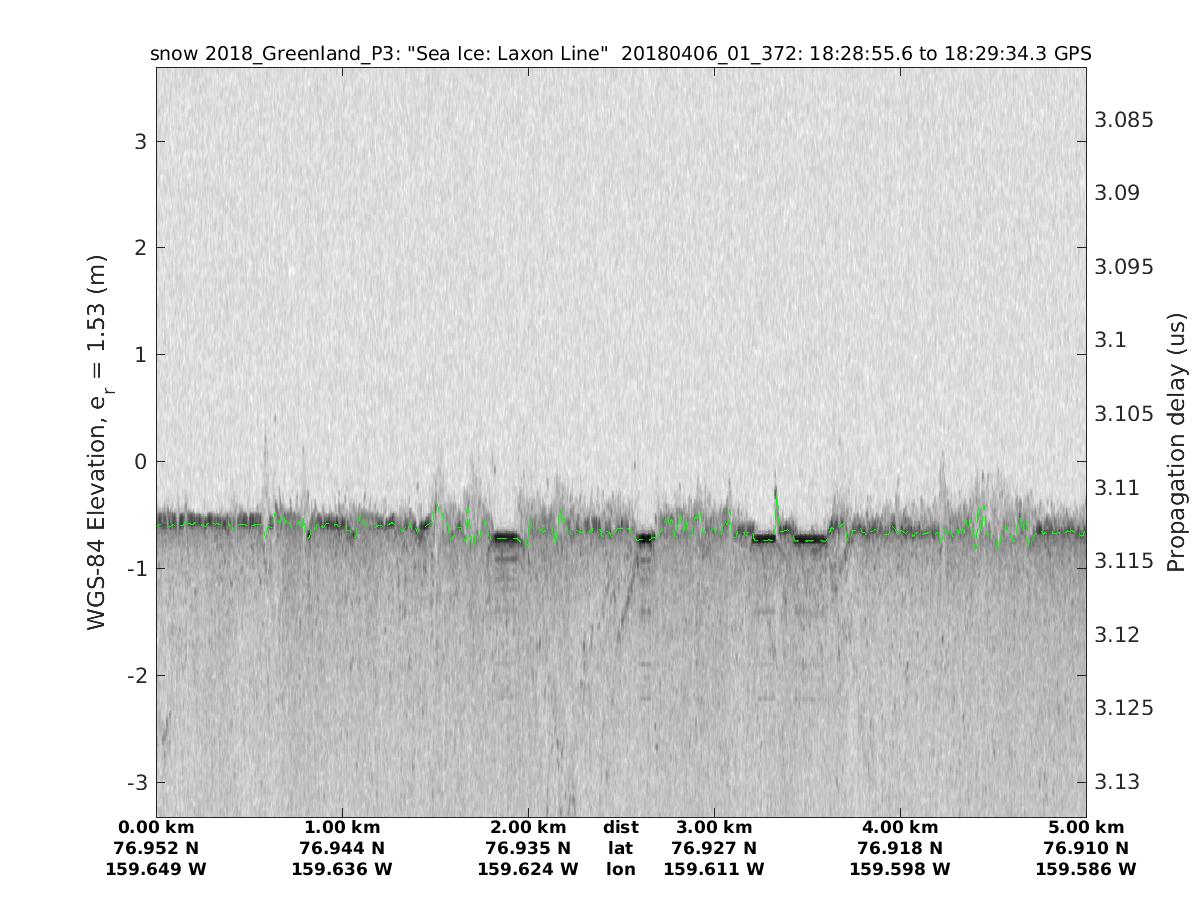Click the "0.00 km" distance tick label

[x=156, y=827]
